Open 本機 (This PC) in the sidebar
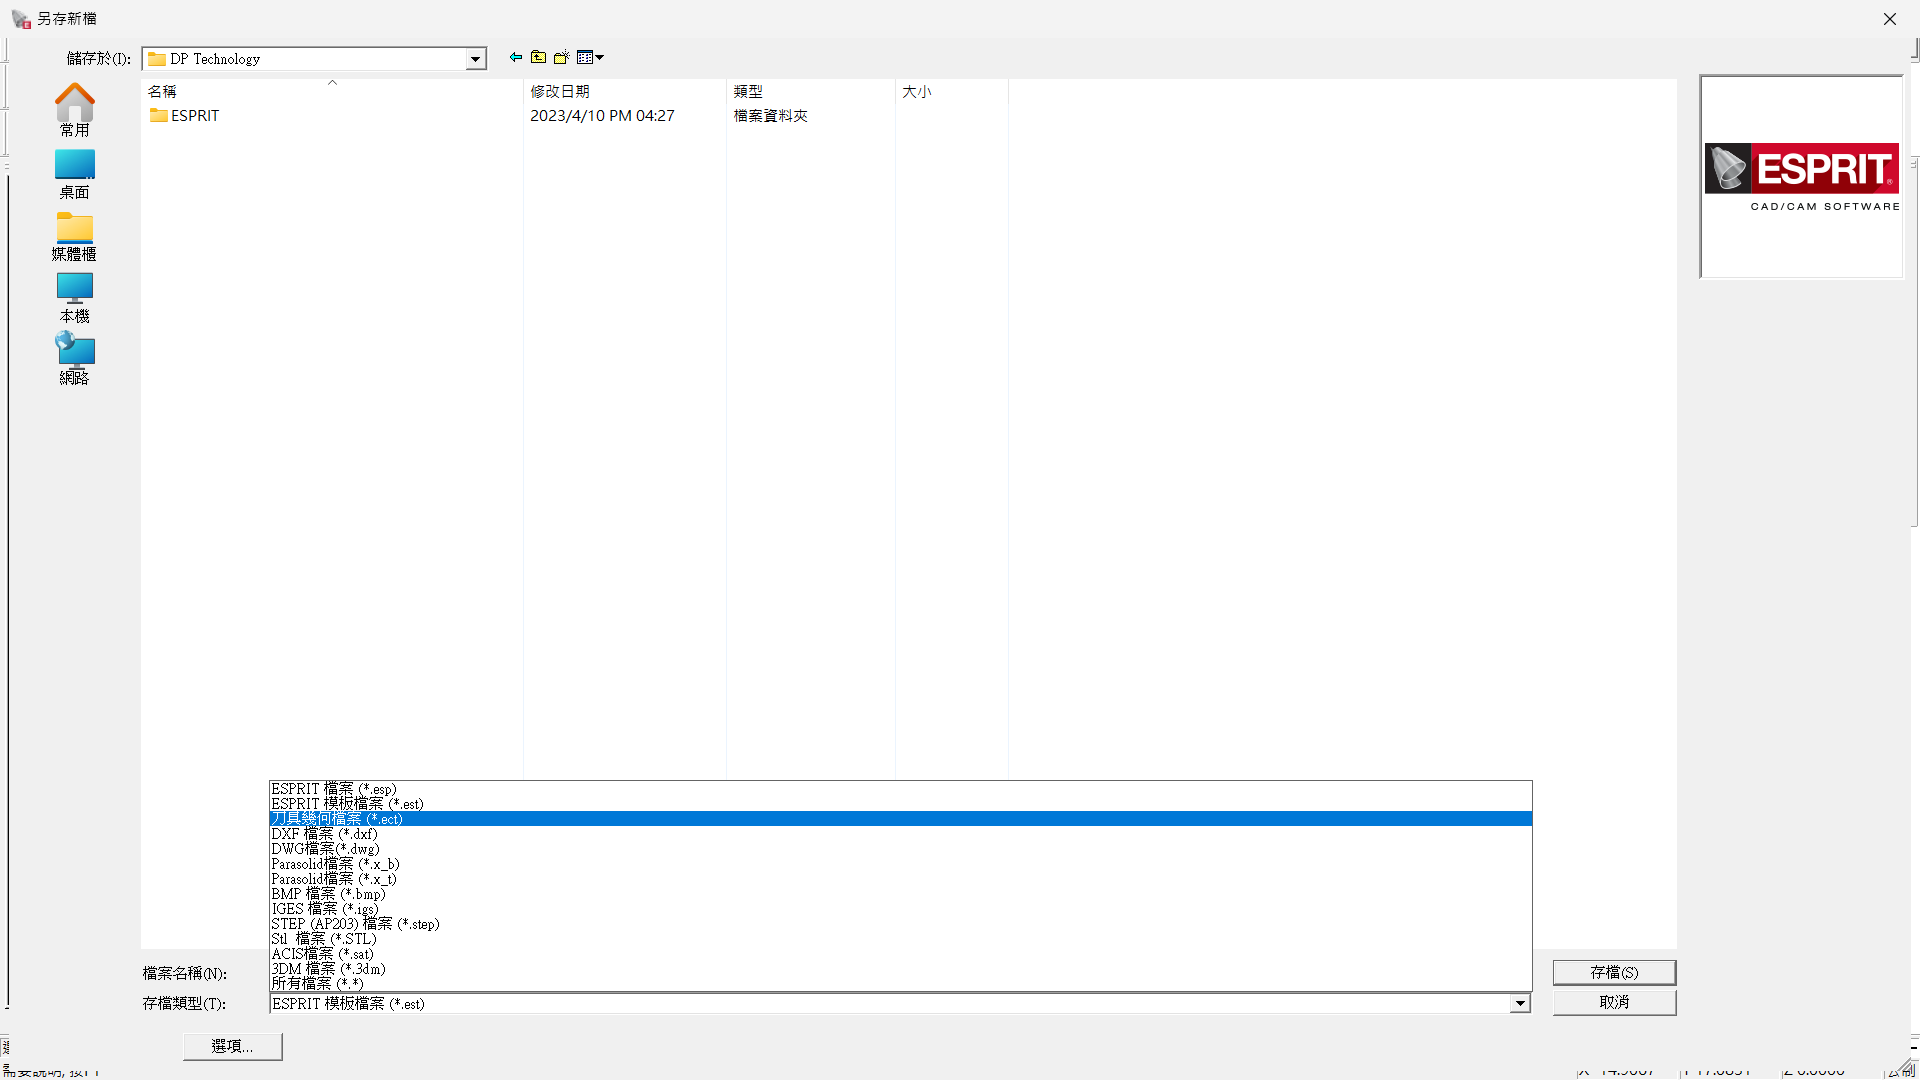This screenshot has width=1920, height=1080. pyautogui.click(x=74, y=298)
